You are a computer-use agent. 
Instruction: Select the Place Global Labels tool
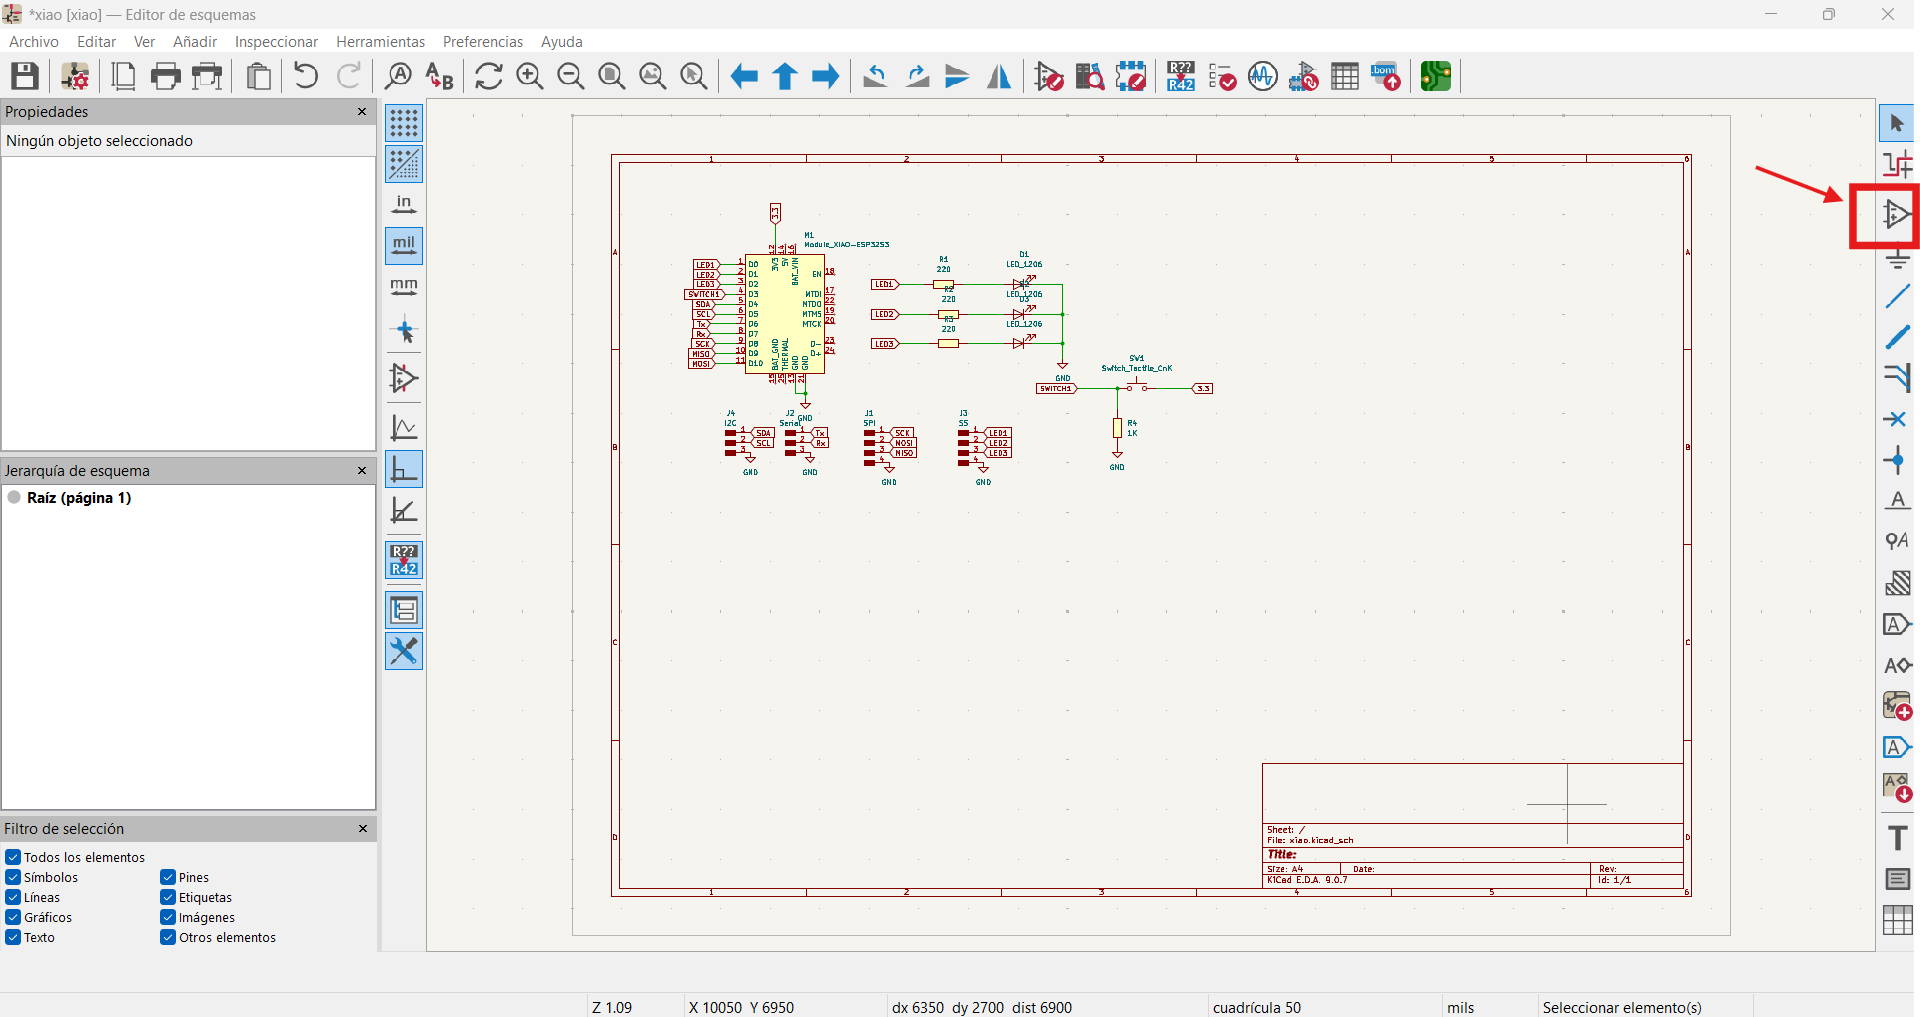click(x=1897, y=624)
